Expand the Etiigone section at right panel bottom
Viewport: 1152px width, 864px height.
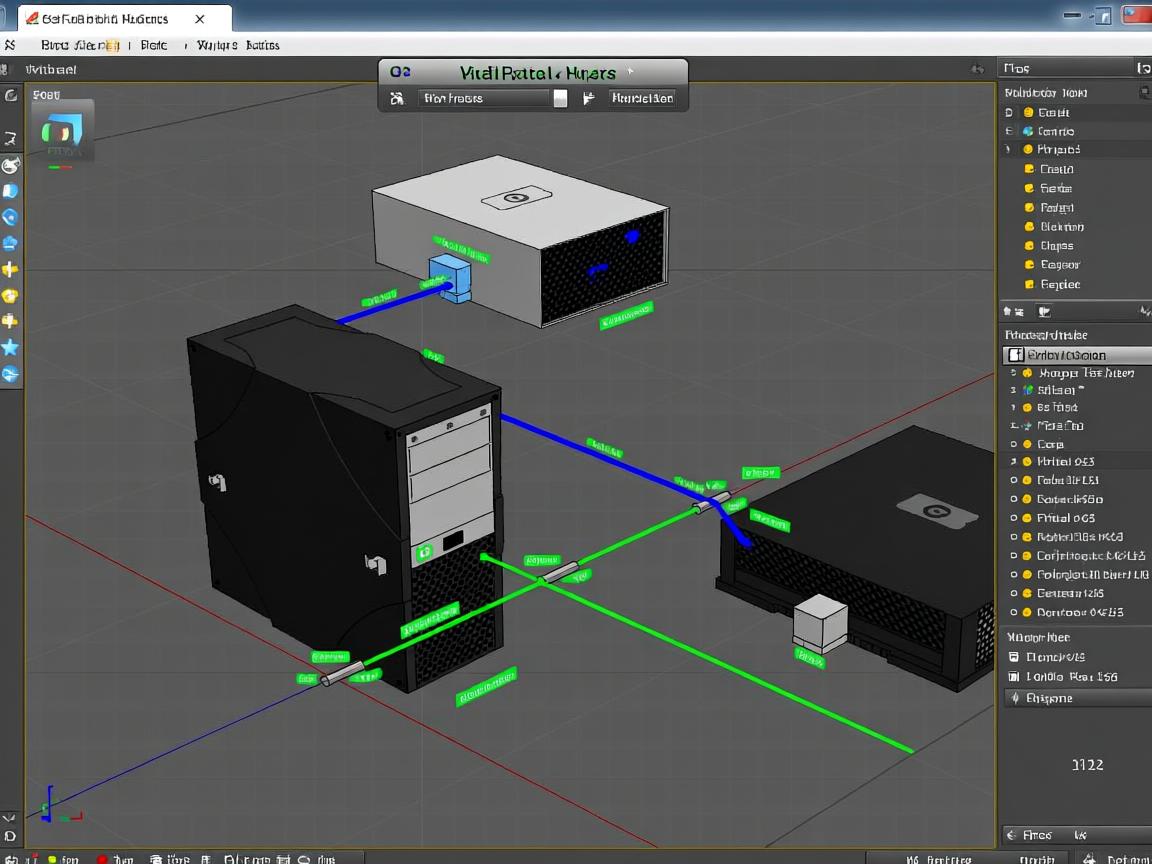click(x=1015, y=698)
